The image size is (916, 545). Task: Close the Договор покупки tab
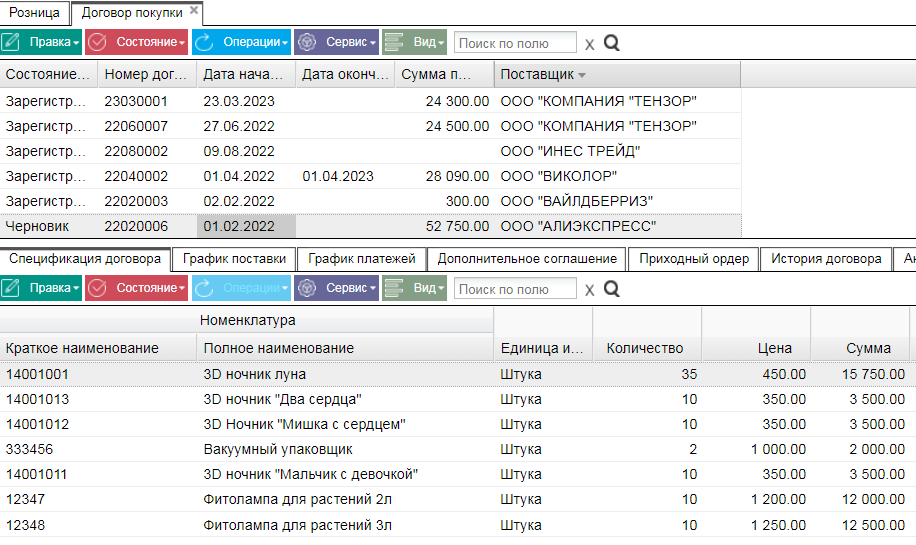pyautogui.click(x=194, y=10)
